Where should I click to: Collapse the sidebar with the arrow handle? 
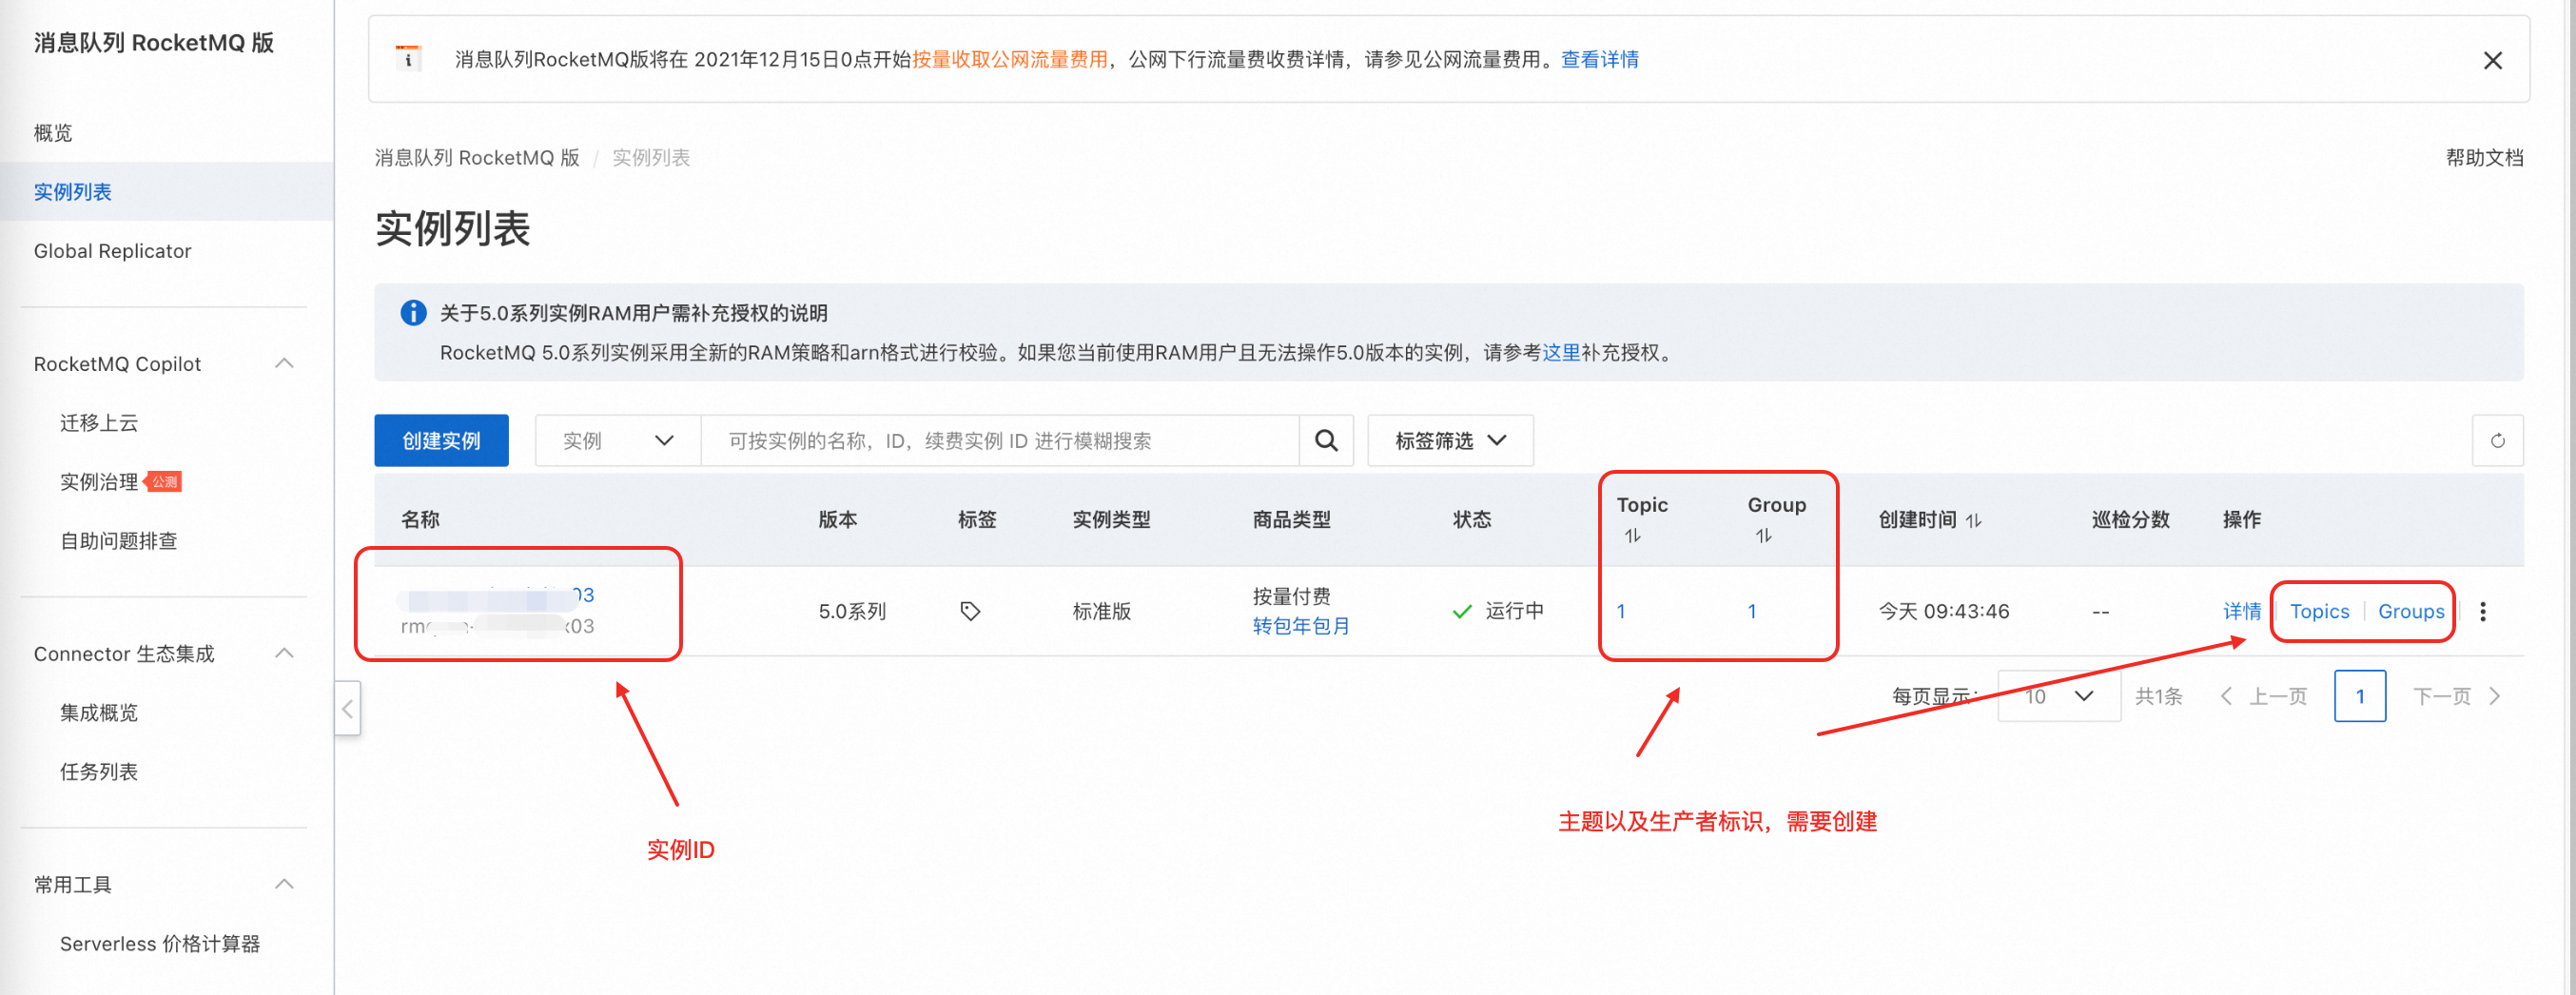click(347, 709)
